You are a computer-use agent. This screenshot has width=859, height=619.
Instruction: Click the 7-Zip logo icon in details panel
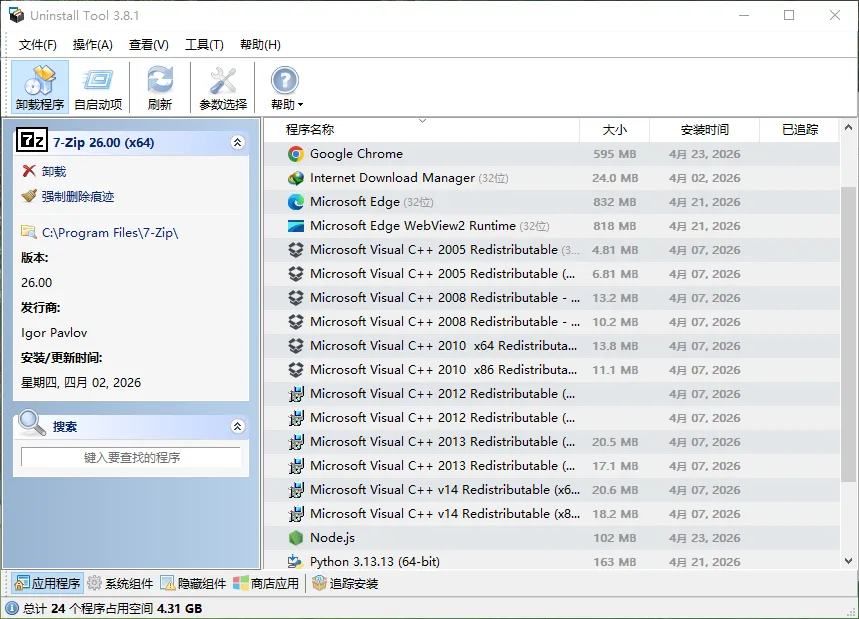(x=32, y=141)
